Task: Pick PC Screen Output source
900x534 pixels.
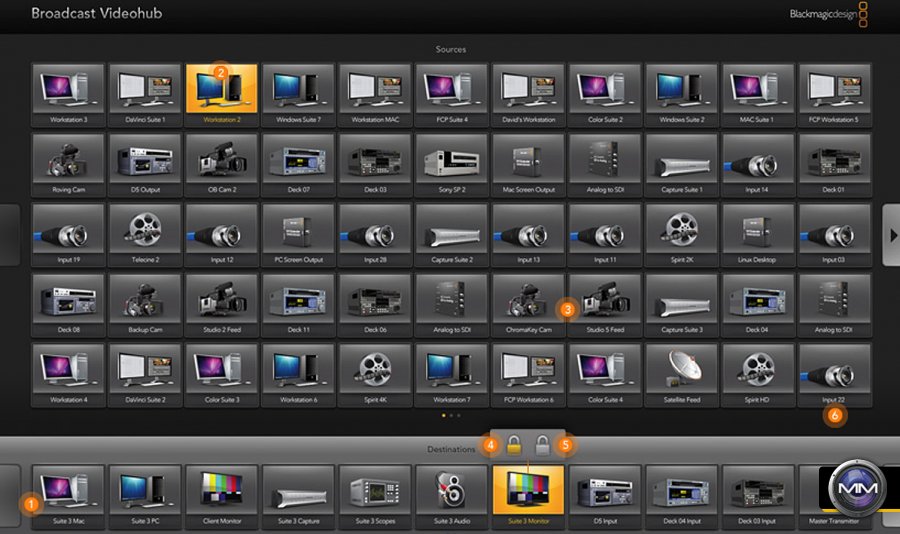Action: 298,235
